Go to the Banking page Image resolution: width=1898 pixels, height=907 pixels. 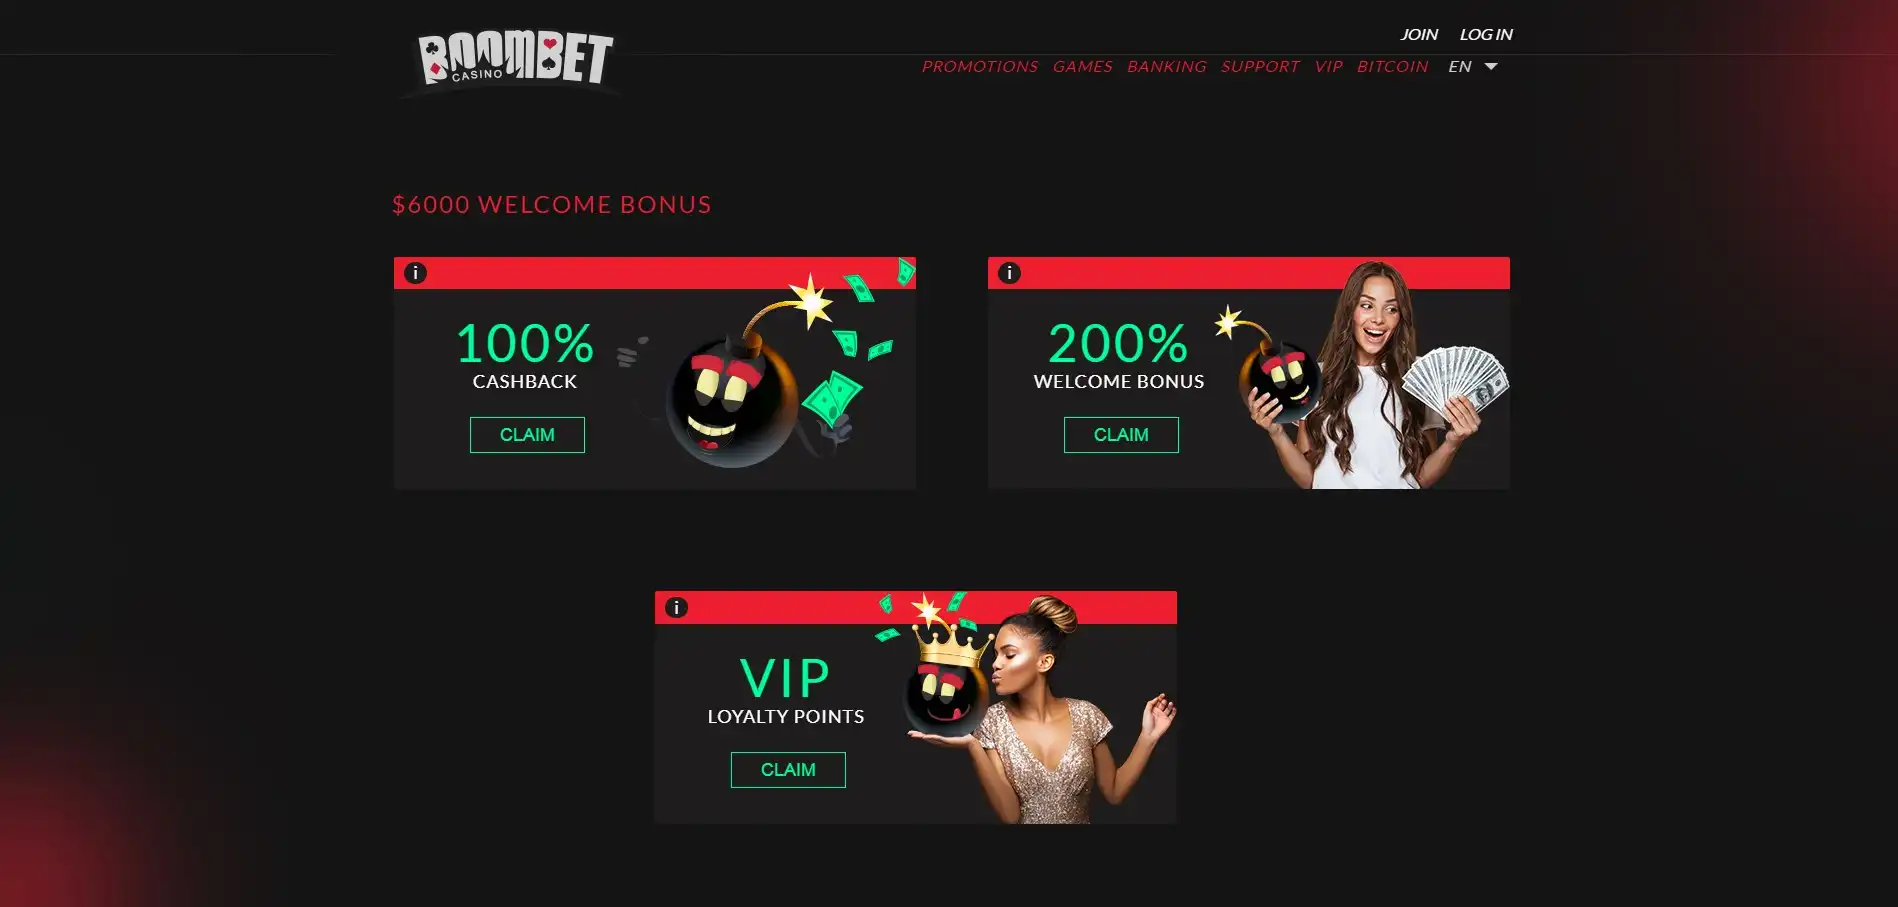1166,67
